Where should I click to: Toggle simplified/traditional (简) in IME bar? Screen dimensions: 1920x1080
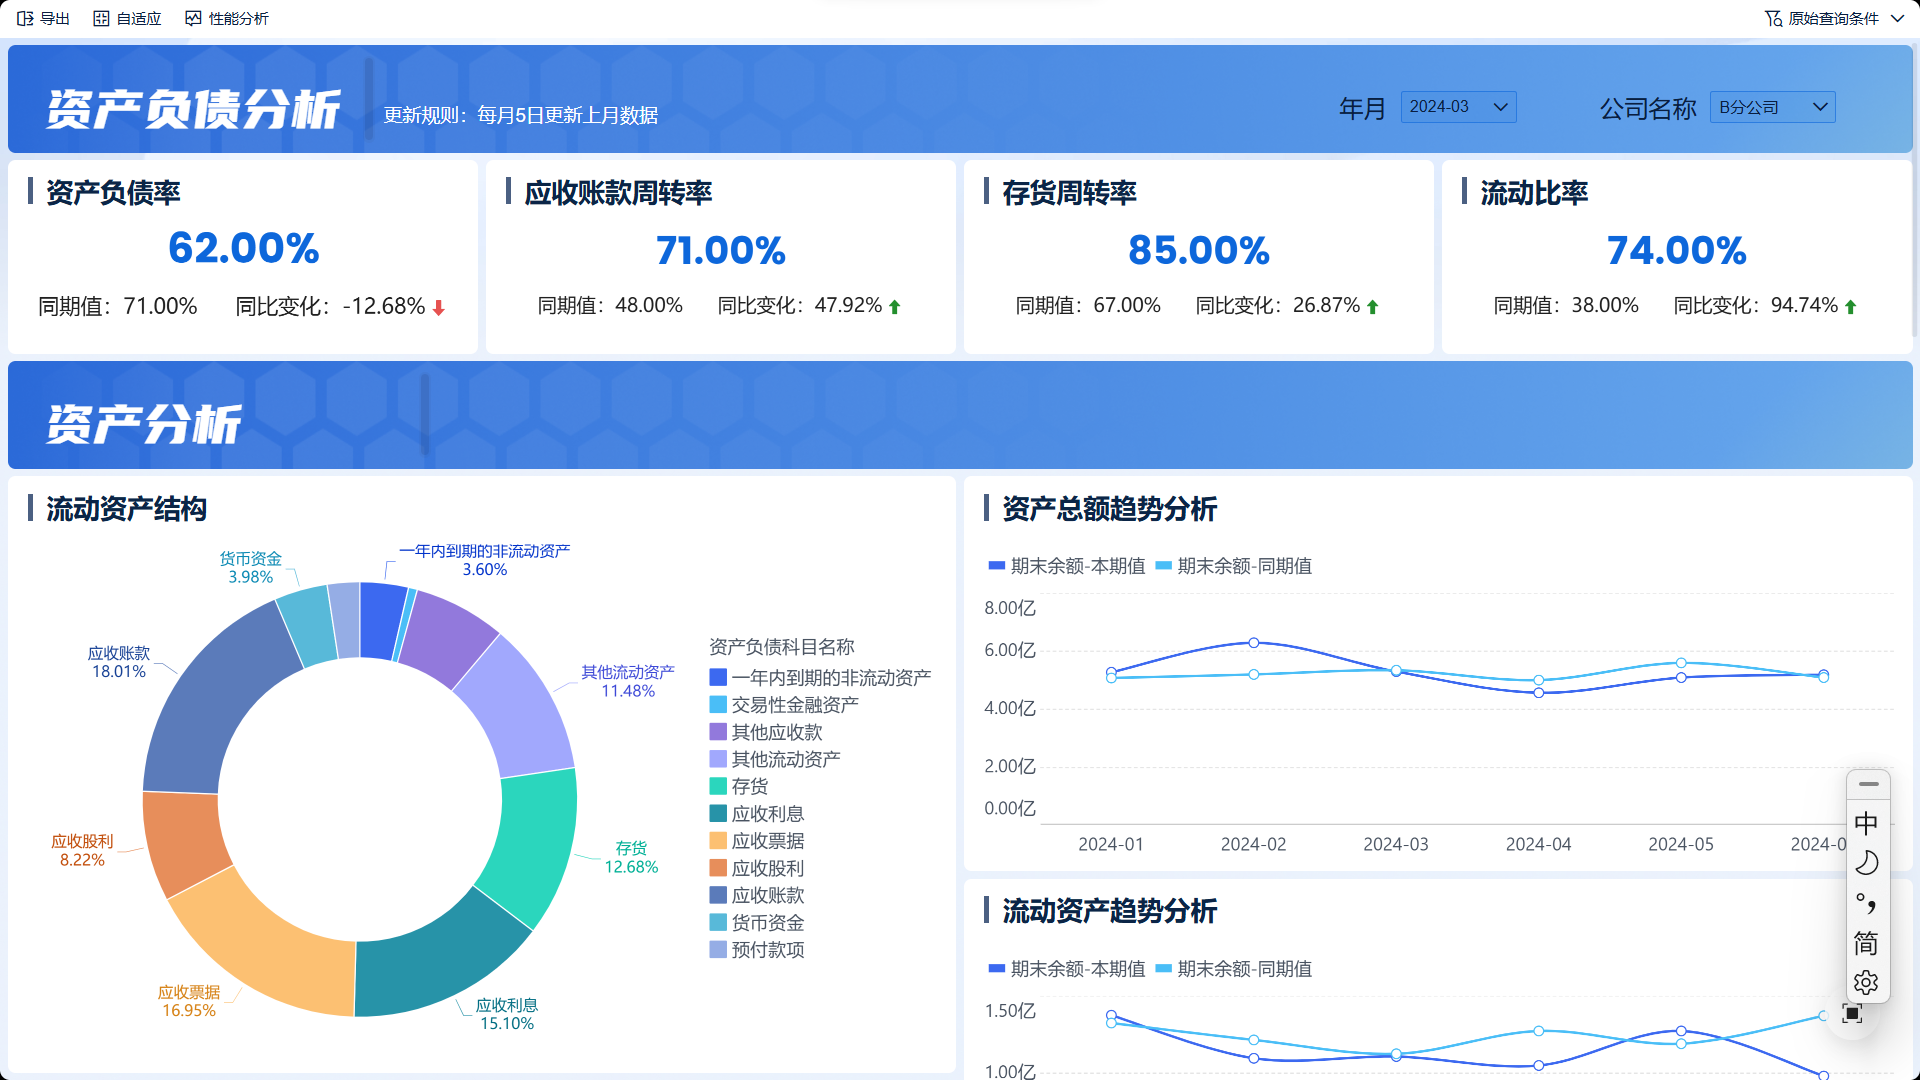[1866, 943]
